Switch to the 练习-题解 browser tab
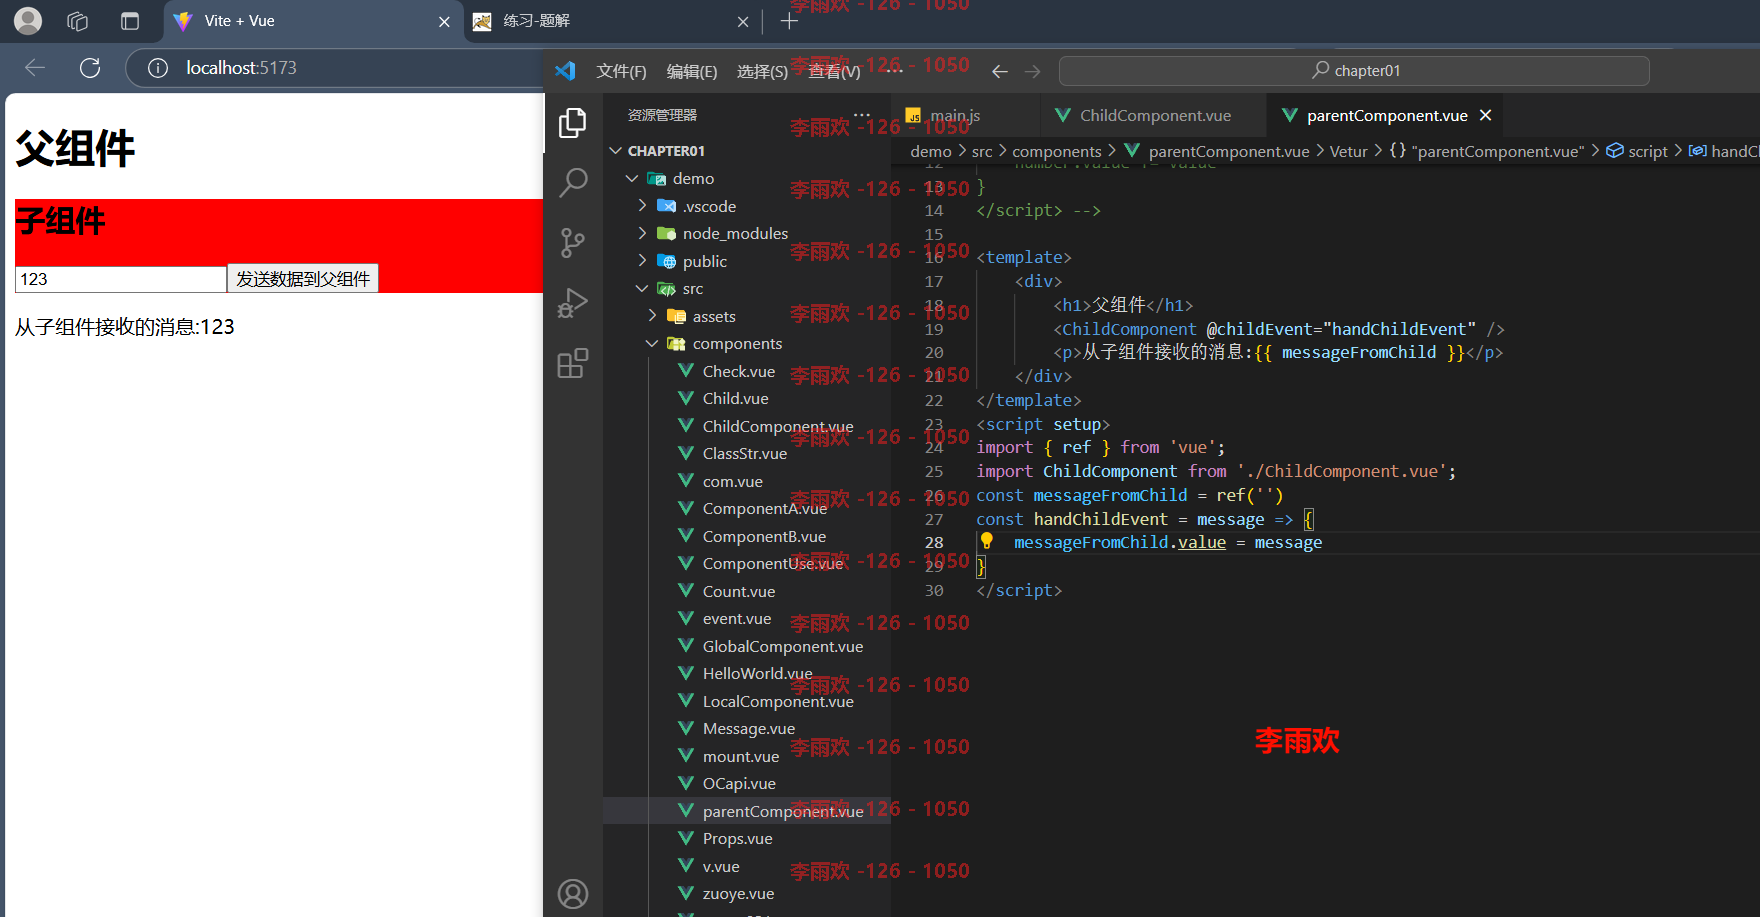Screen dimensions: 1760x917 [x=611, y=21]
